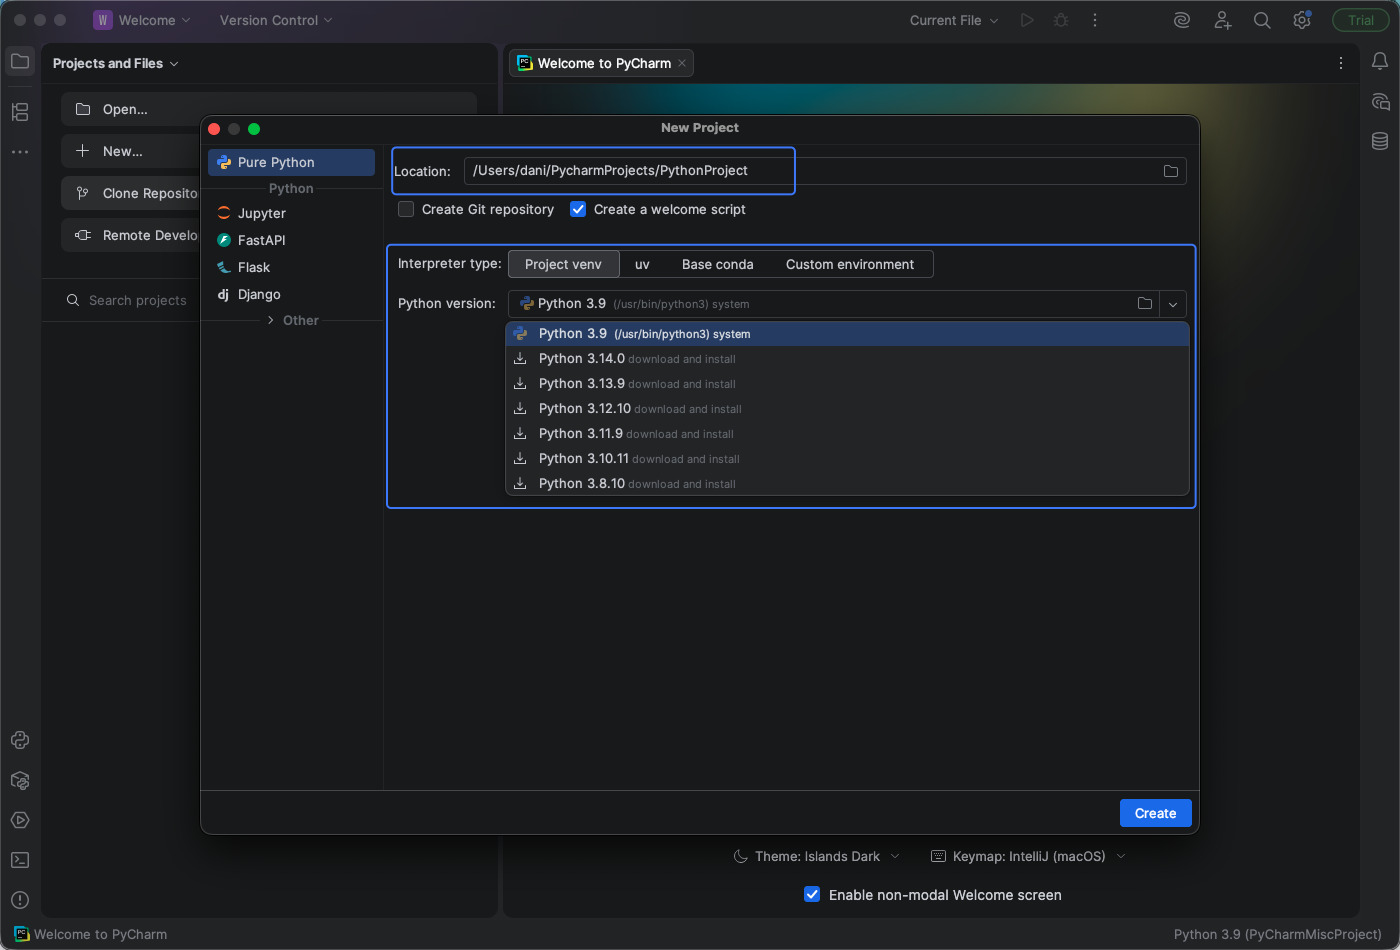Open the Welcome project dropdown

tap(141, 20)
